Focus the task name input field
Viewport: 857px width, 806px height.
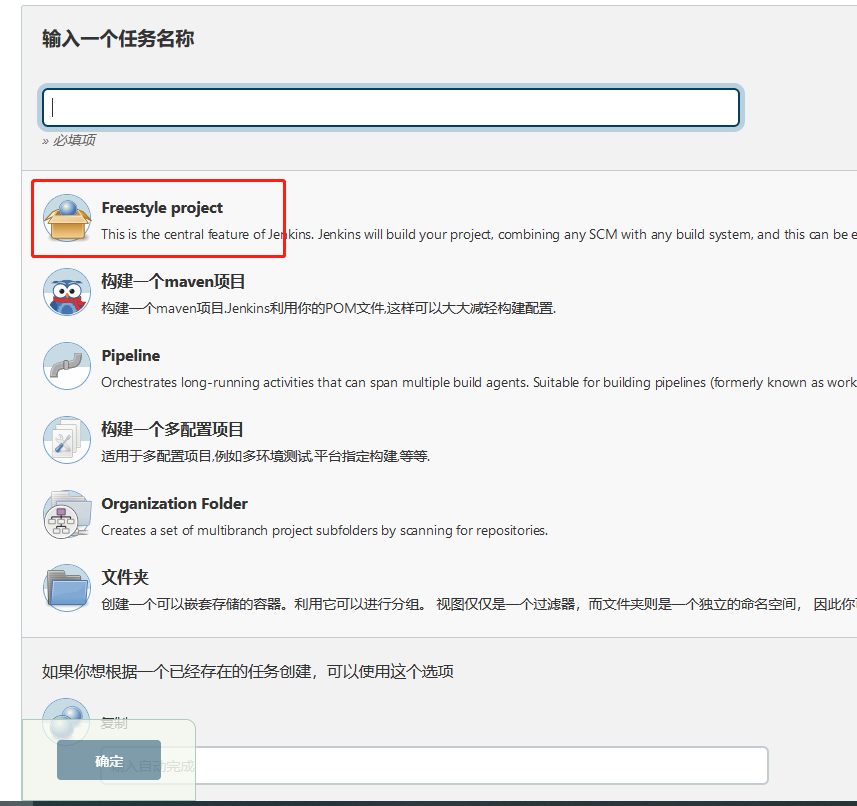tap(391, 108)
